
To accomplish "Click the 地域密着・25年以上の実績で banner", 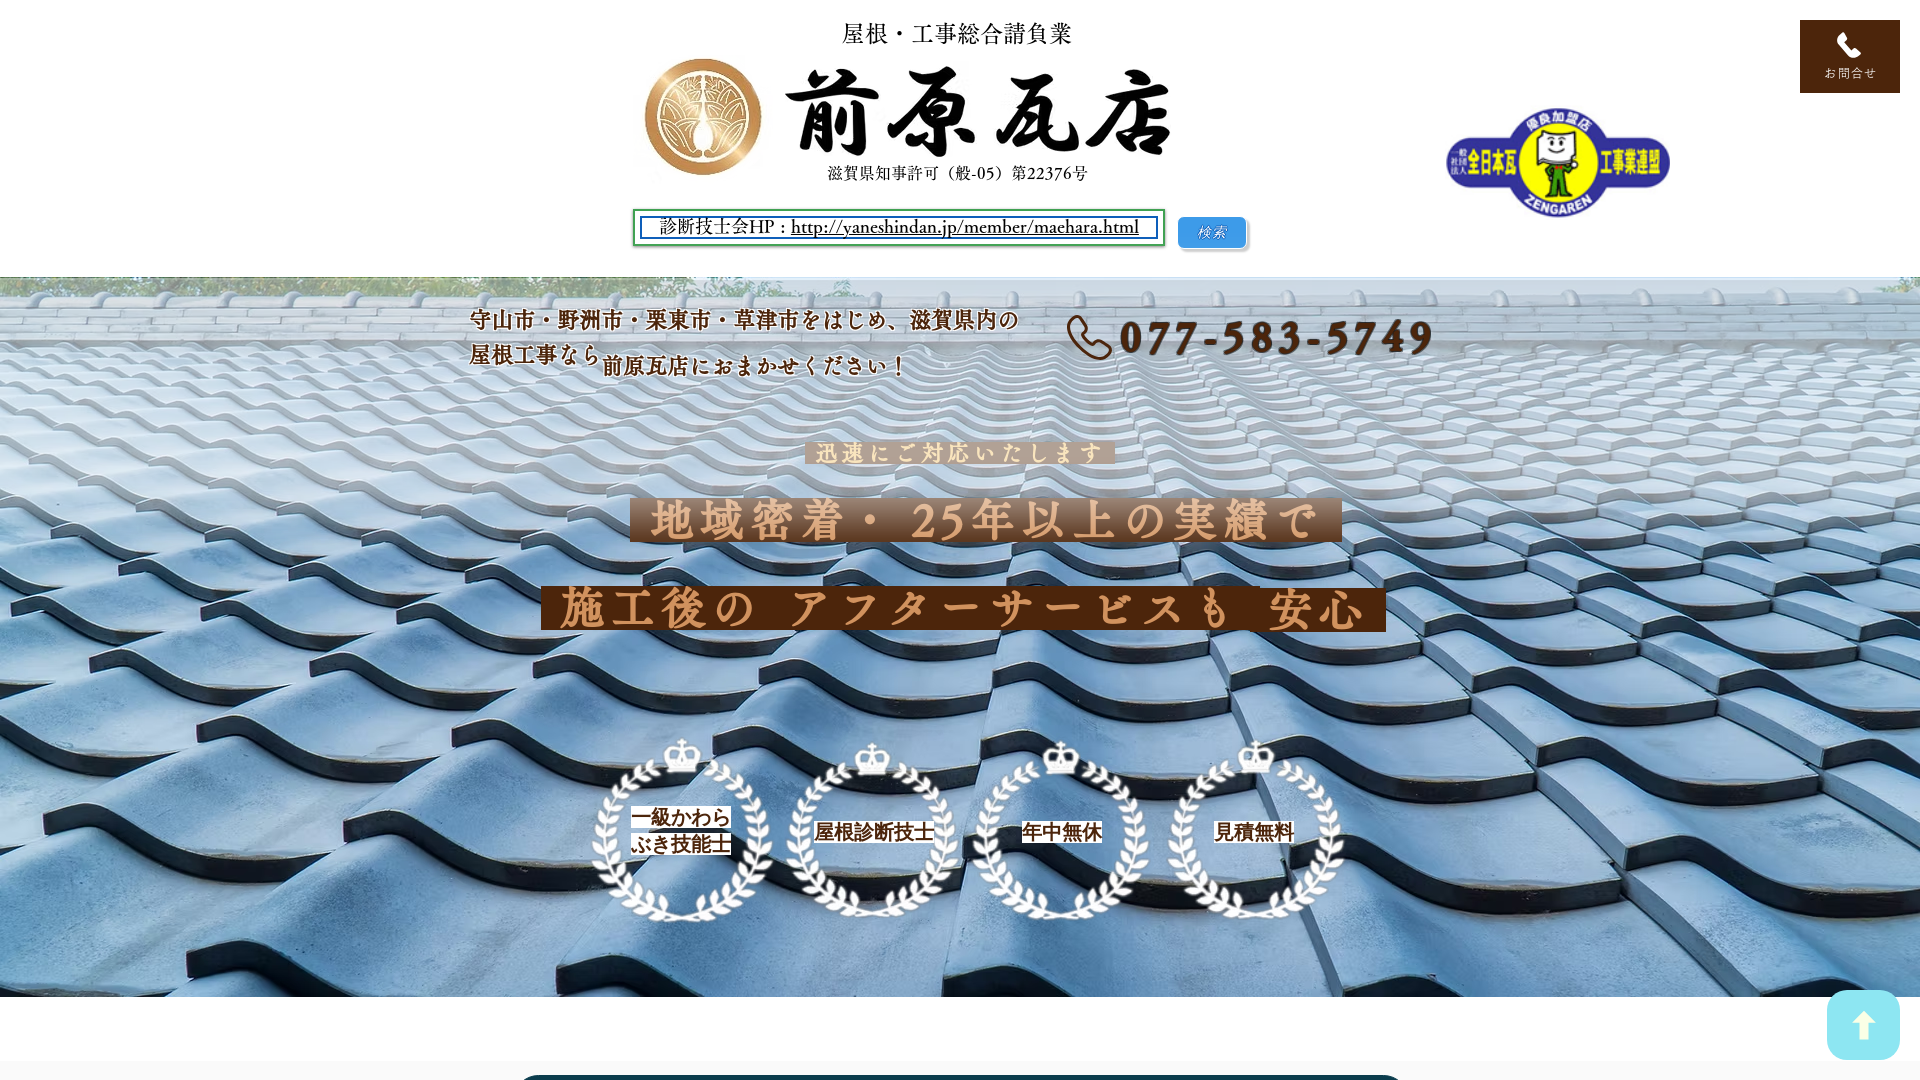I will (985, 521).
